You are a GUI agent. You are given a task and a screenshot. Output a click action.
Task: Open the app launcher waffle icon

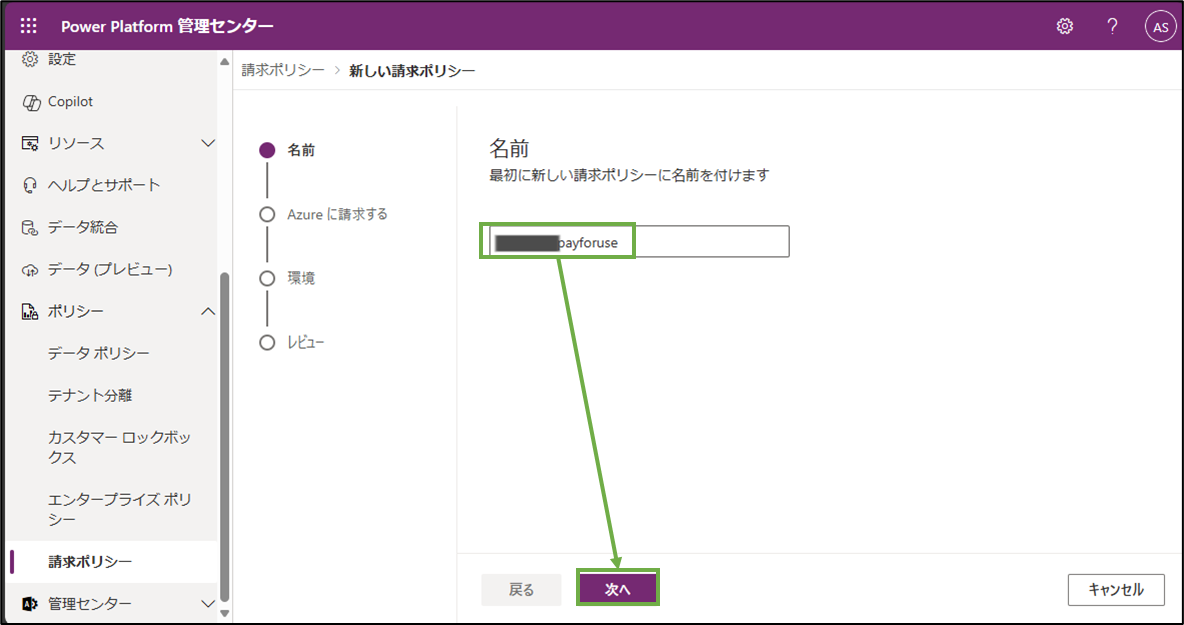[x=29, y=26]
